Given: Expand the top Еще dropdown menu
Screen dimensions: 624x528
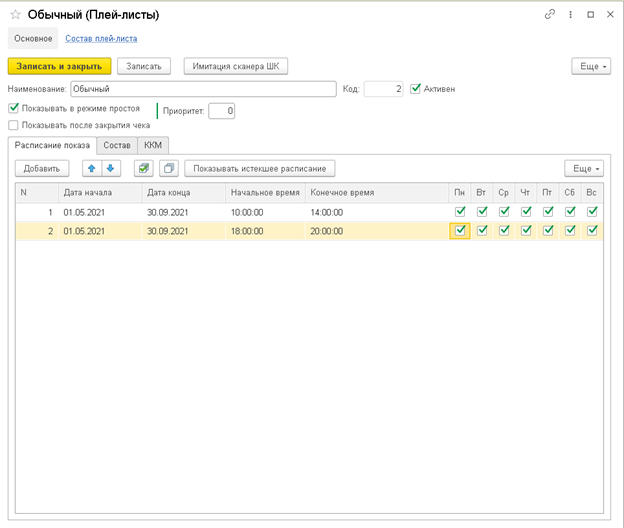Looking at the screenshot, I should [590, 66].
